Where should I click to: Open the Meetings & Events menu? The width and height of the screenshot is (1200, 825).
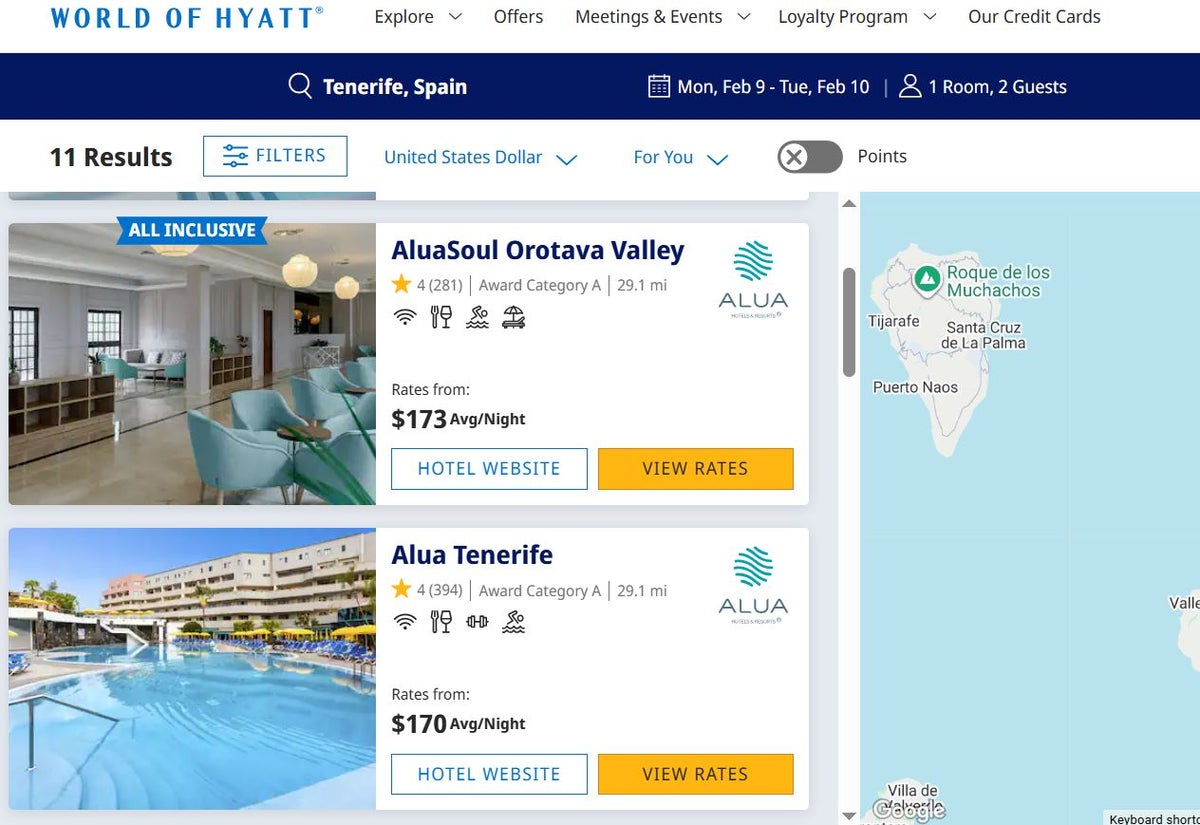(x=660, y=16)
